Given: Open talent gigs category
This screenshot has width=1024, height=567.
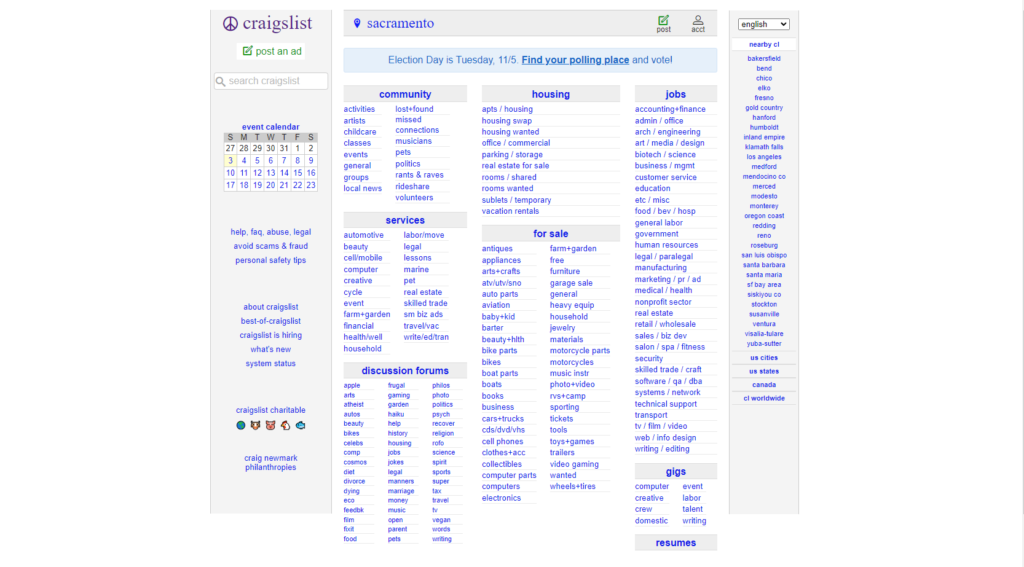Looking at the screenshot, I should (x=692, y=510).
